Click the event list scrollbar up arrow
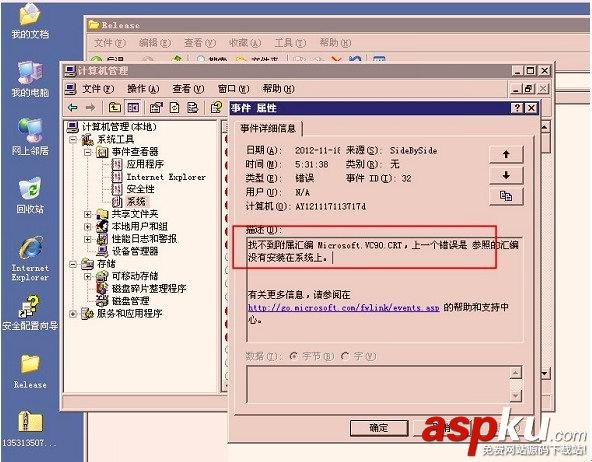Screen dimensions: 592x462 tap(545, 128)
